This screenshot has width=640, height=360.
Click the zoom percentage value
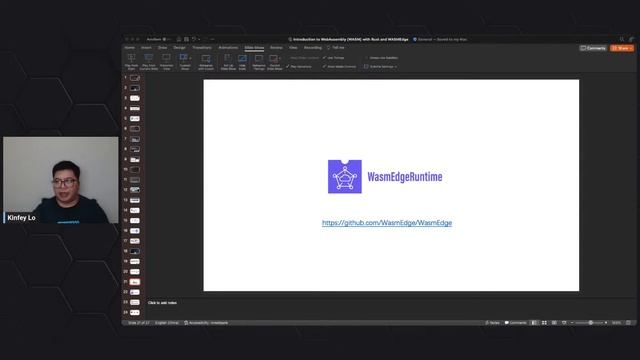pyautogui.click(x=616, y=323)
